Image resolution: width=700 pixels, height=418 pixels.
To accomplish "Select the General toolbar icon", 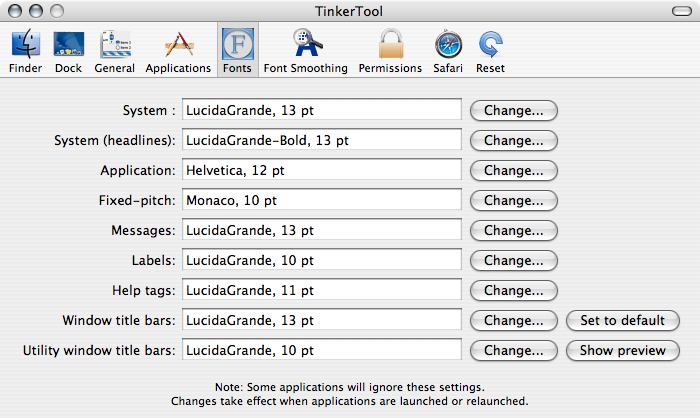I will (115, 46).
